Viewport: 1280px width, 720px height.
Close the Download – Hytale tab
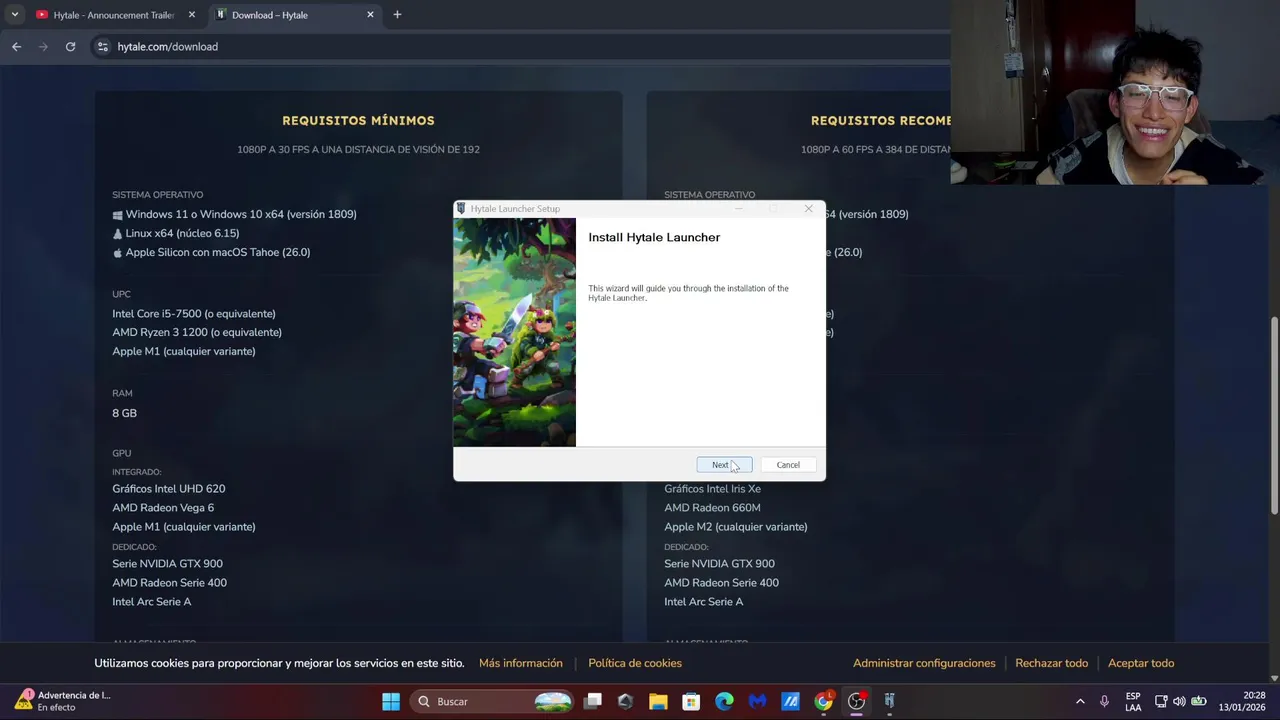(x=370, y=15)
